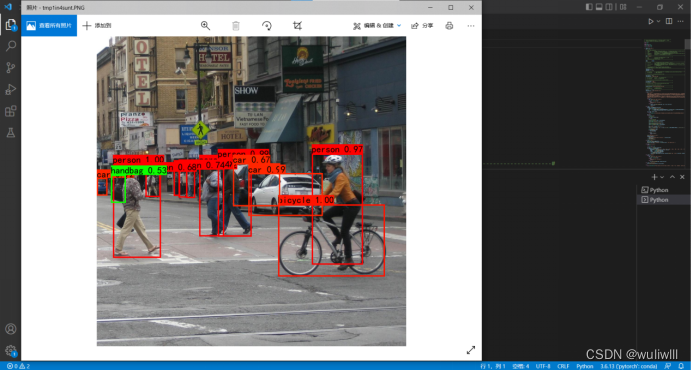Toggle VS Code bottom panel layout
The image size is (694, 370).
point(599,7)
